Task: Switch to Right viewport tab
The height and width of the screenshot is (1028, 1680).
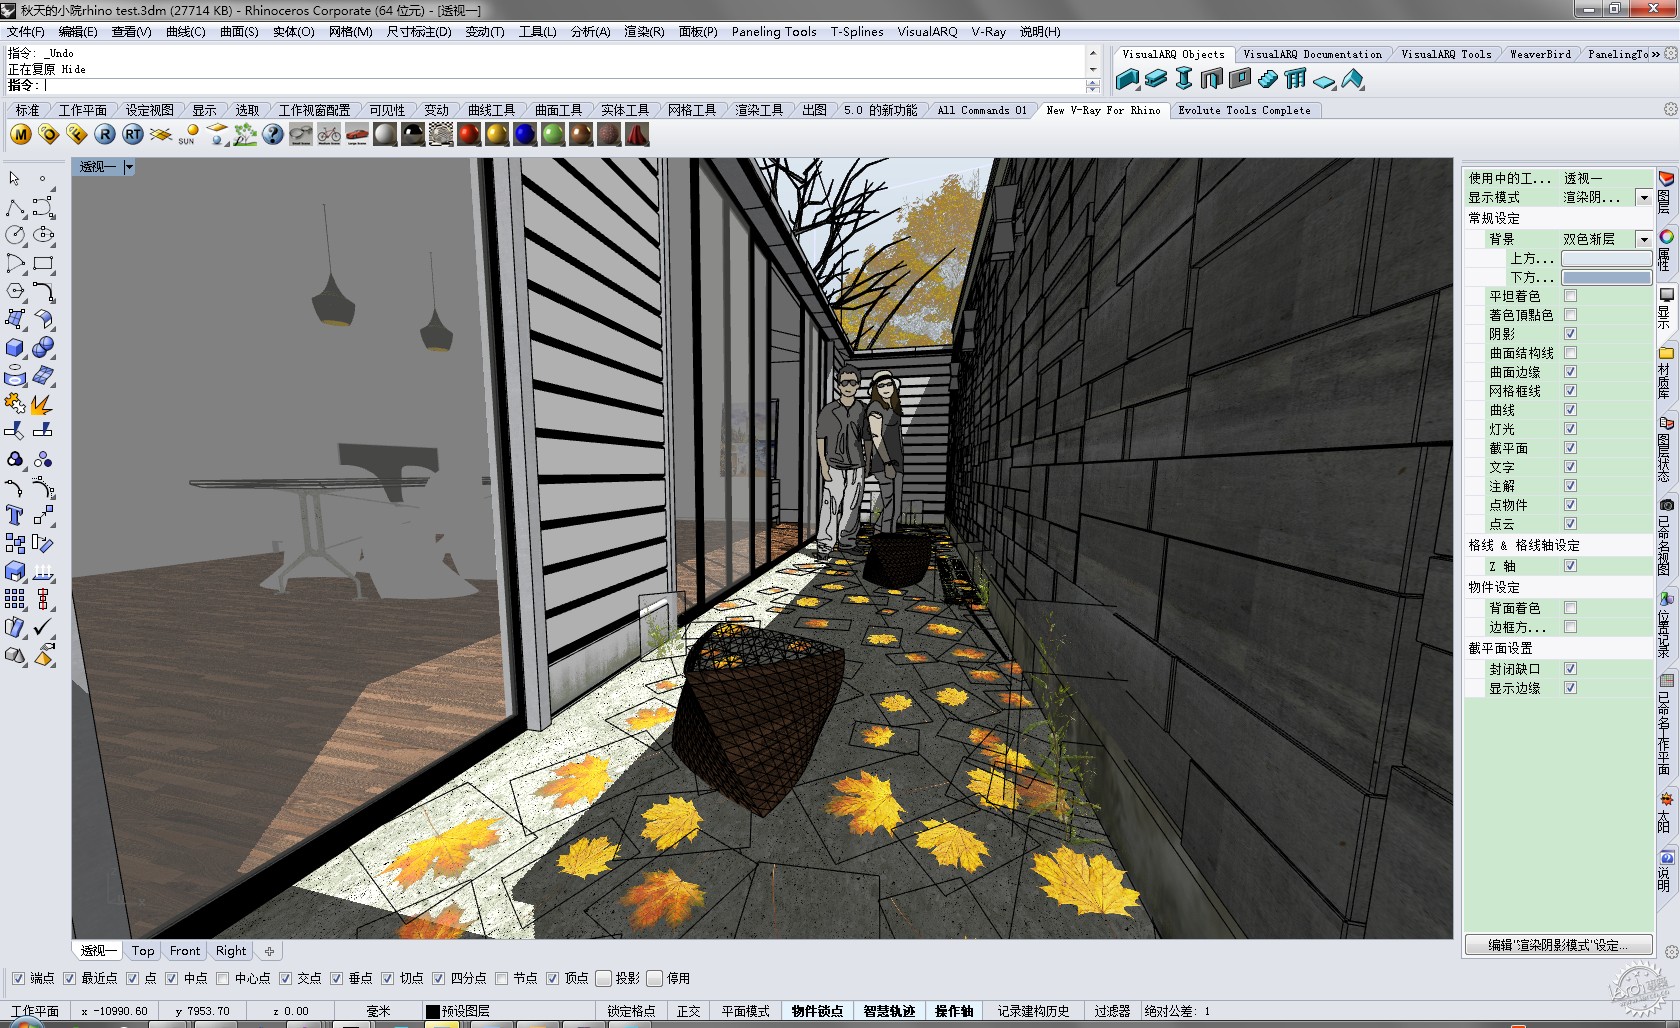Action: pyautogui.click(x=231, y=951)
